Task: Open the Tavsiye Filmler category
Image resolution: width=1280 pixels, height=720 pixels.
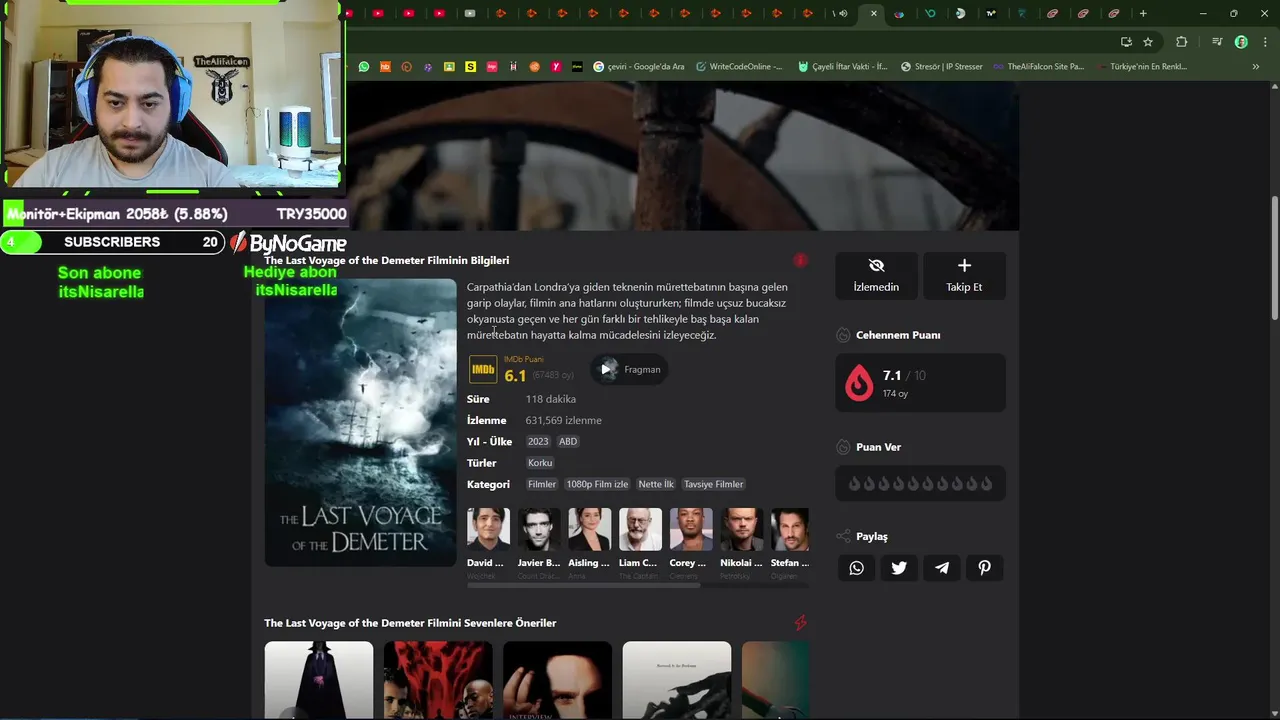Action: (x=714, y=484)
